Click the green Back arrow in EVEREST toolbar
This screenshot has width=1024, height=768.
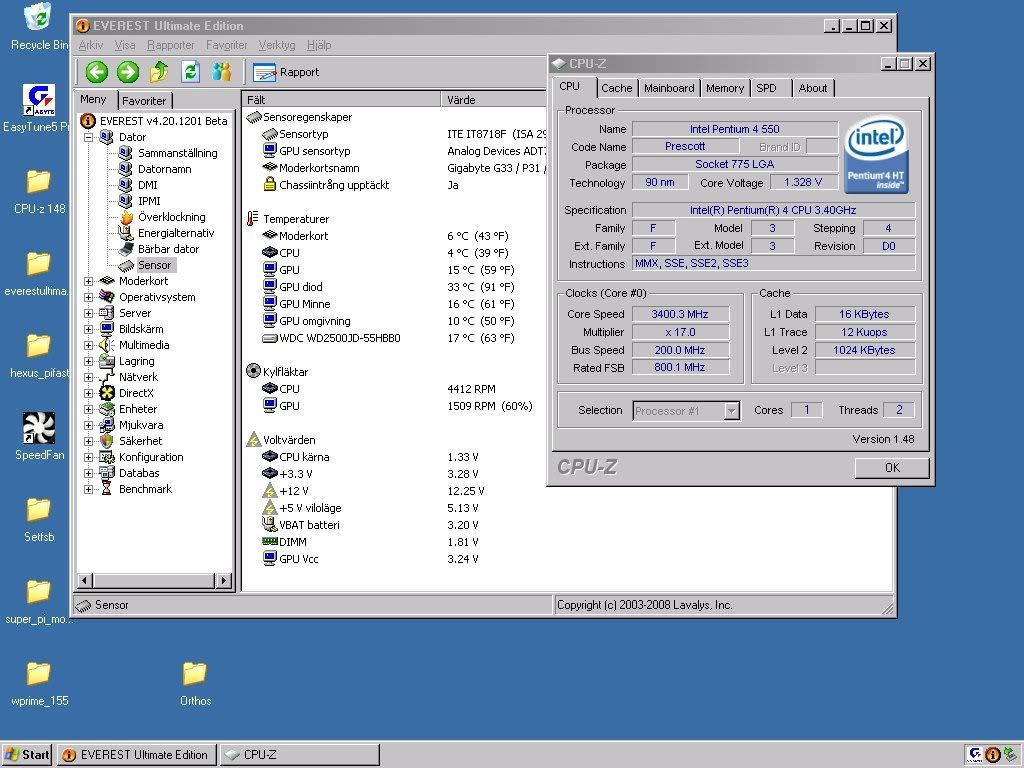pyautogui.click(x=96, y=72)
